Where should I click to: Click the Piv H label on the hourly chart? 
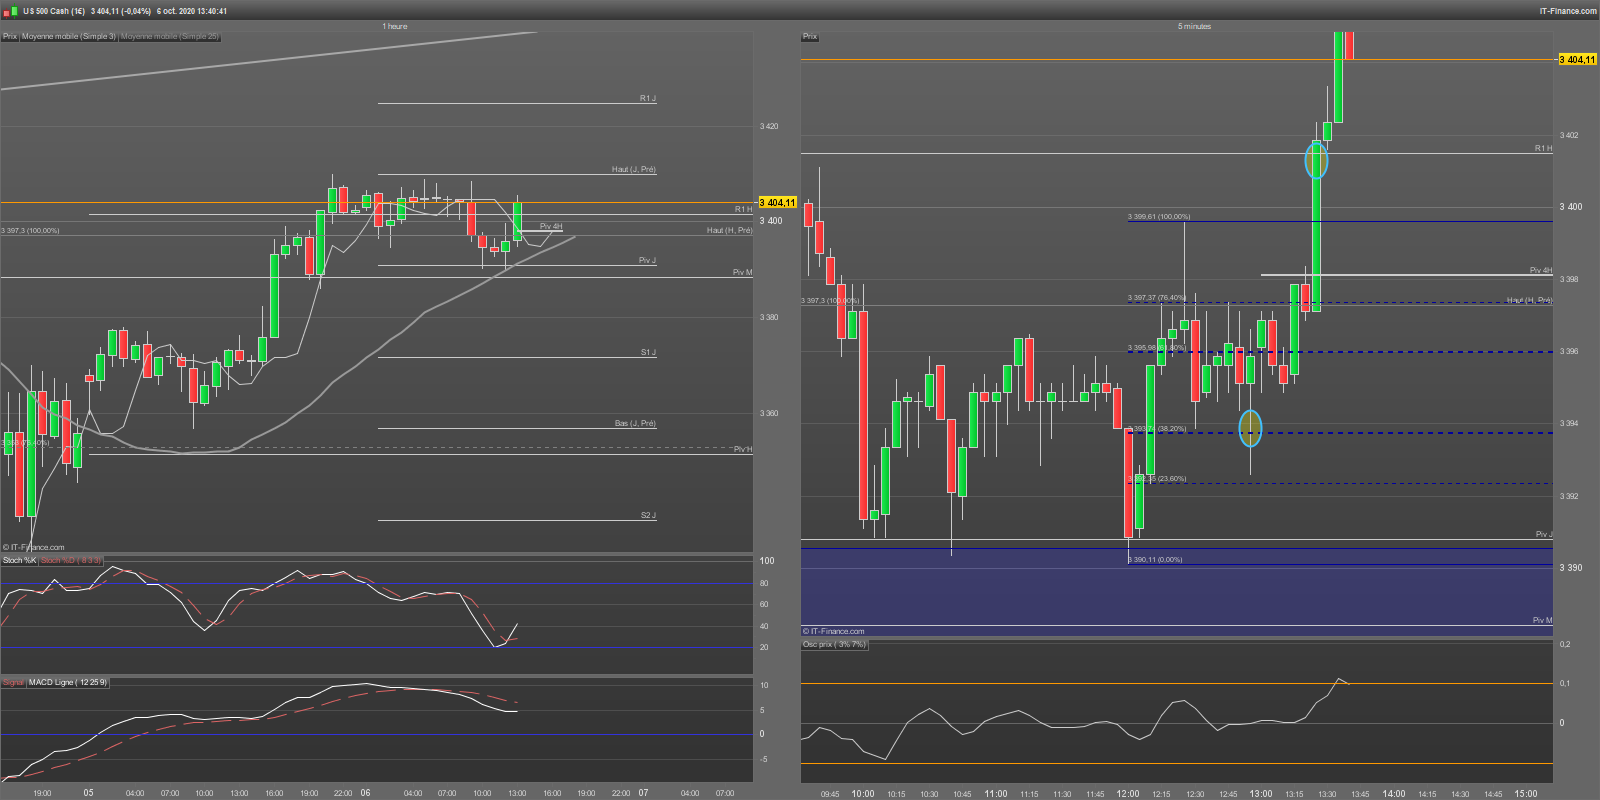(743, 449)
